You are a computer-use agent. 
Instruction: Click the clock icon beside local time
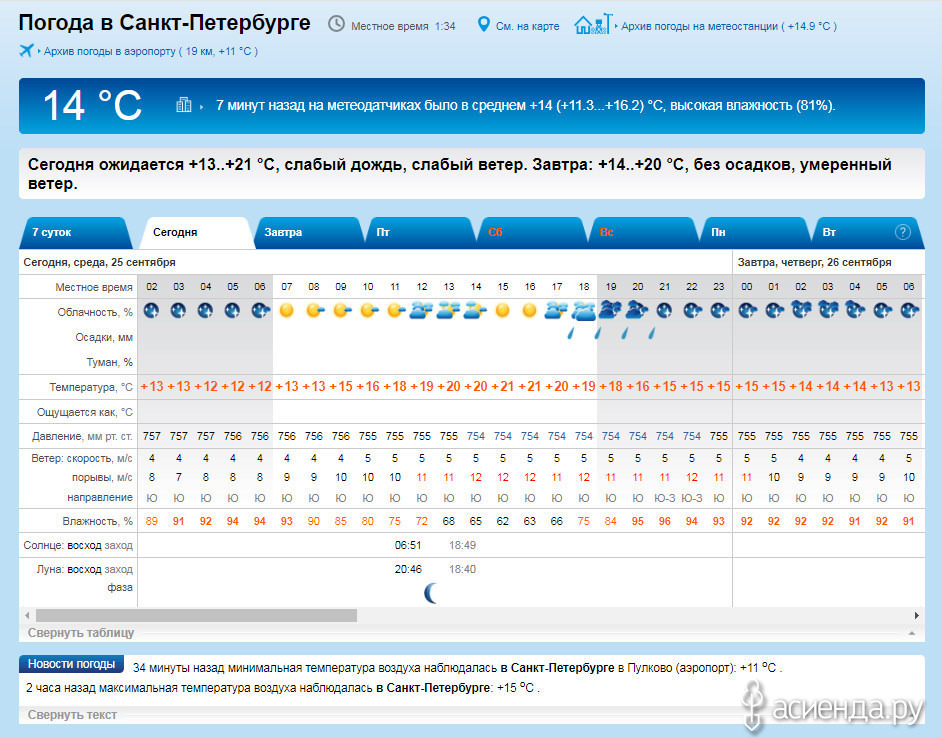pyautogui.click(x=336, y=24)
